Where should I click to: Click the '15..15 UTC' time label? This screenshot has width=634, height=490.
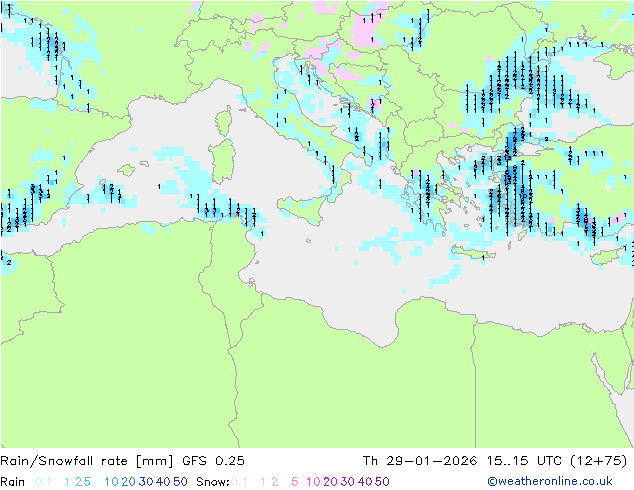(524, 461)
